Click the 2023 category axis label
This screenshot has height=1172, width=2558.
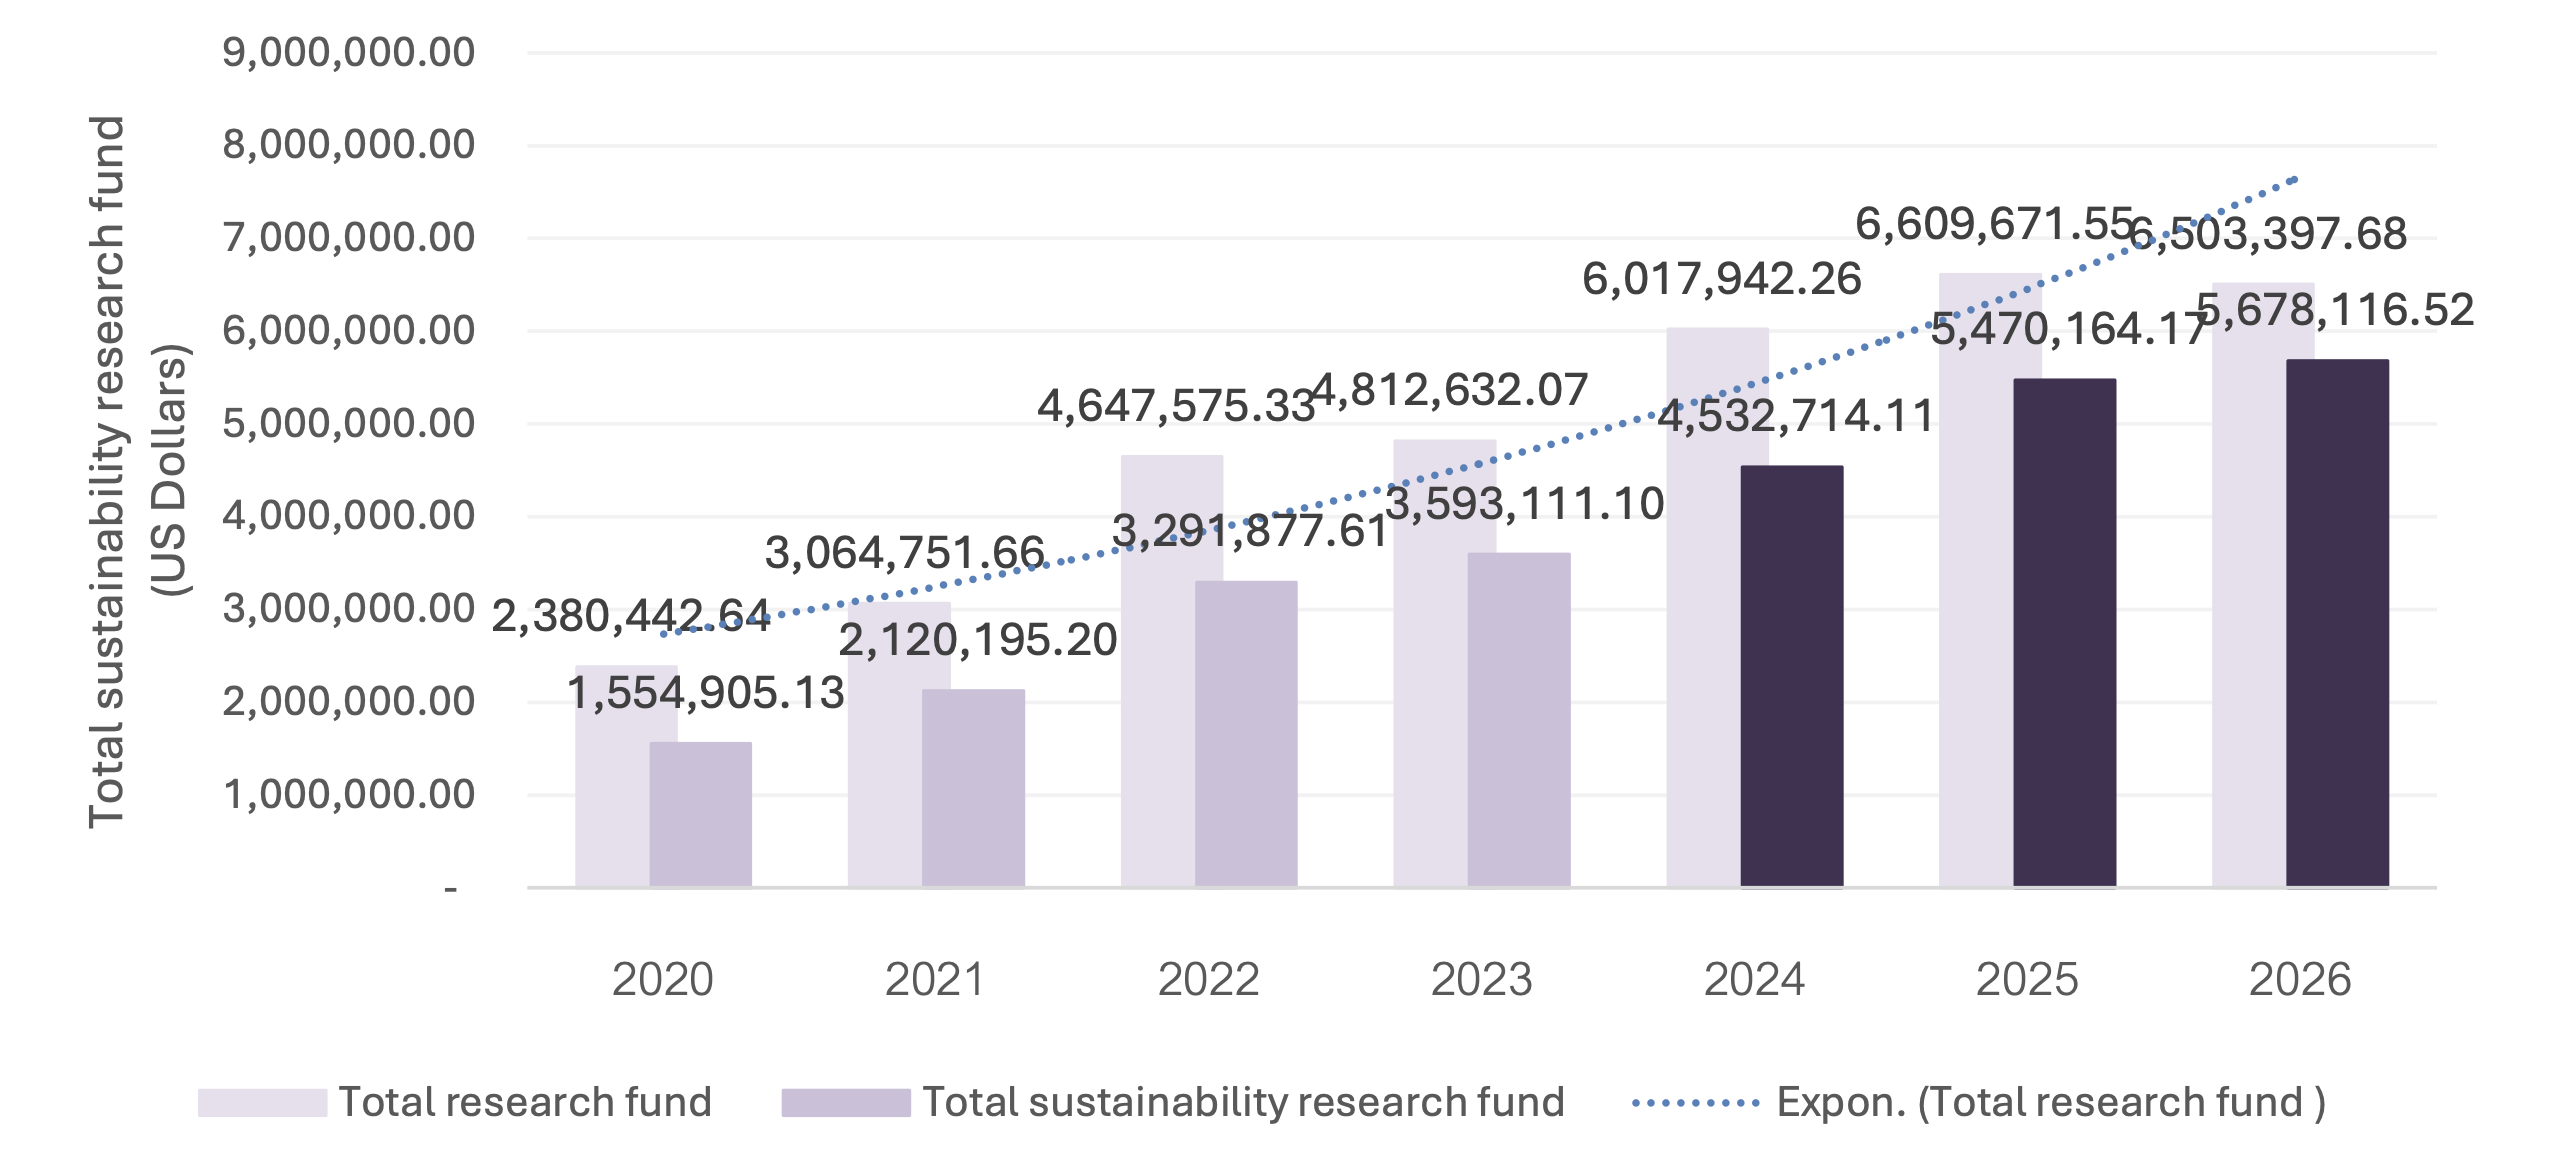point(1482,980)
